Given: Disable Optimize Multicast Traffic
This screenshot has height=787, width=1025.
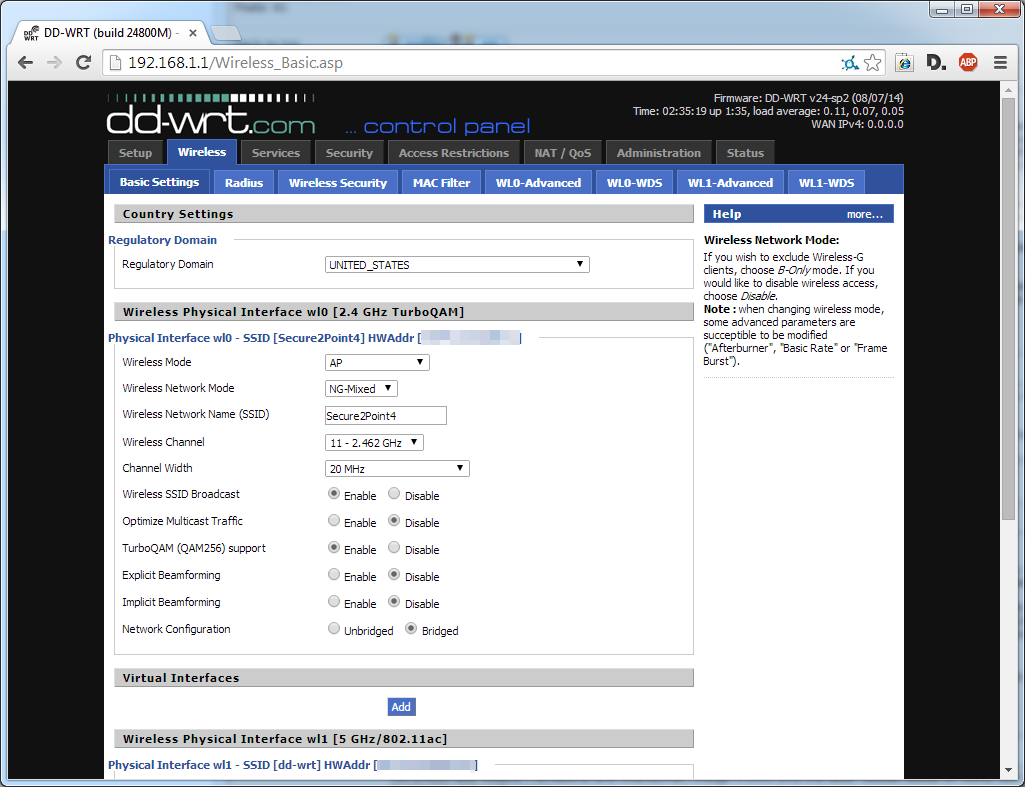Looking at the screenshot, I should (394, 521).
